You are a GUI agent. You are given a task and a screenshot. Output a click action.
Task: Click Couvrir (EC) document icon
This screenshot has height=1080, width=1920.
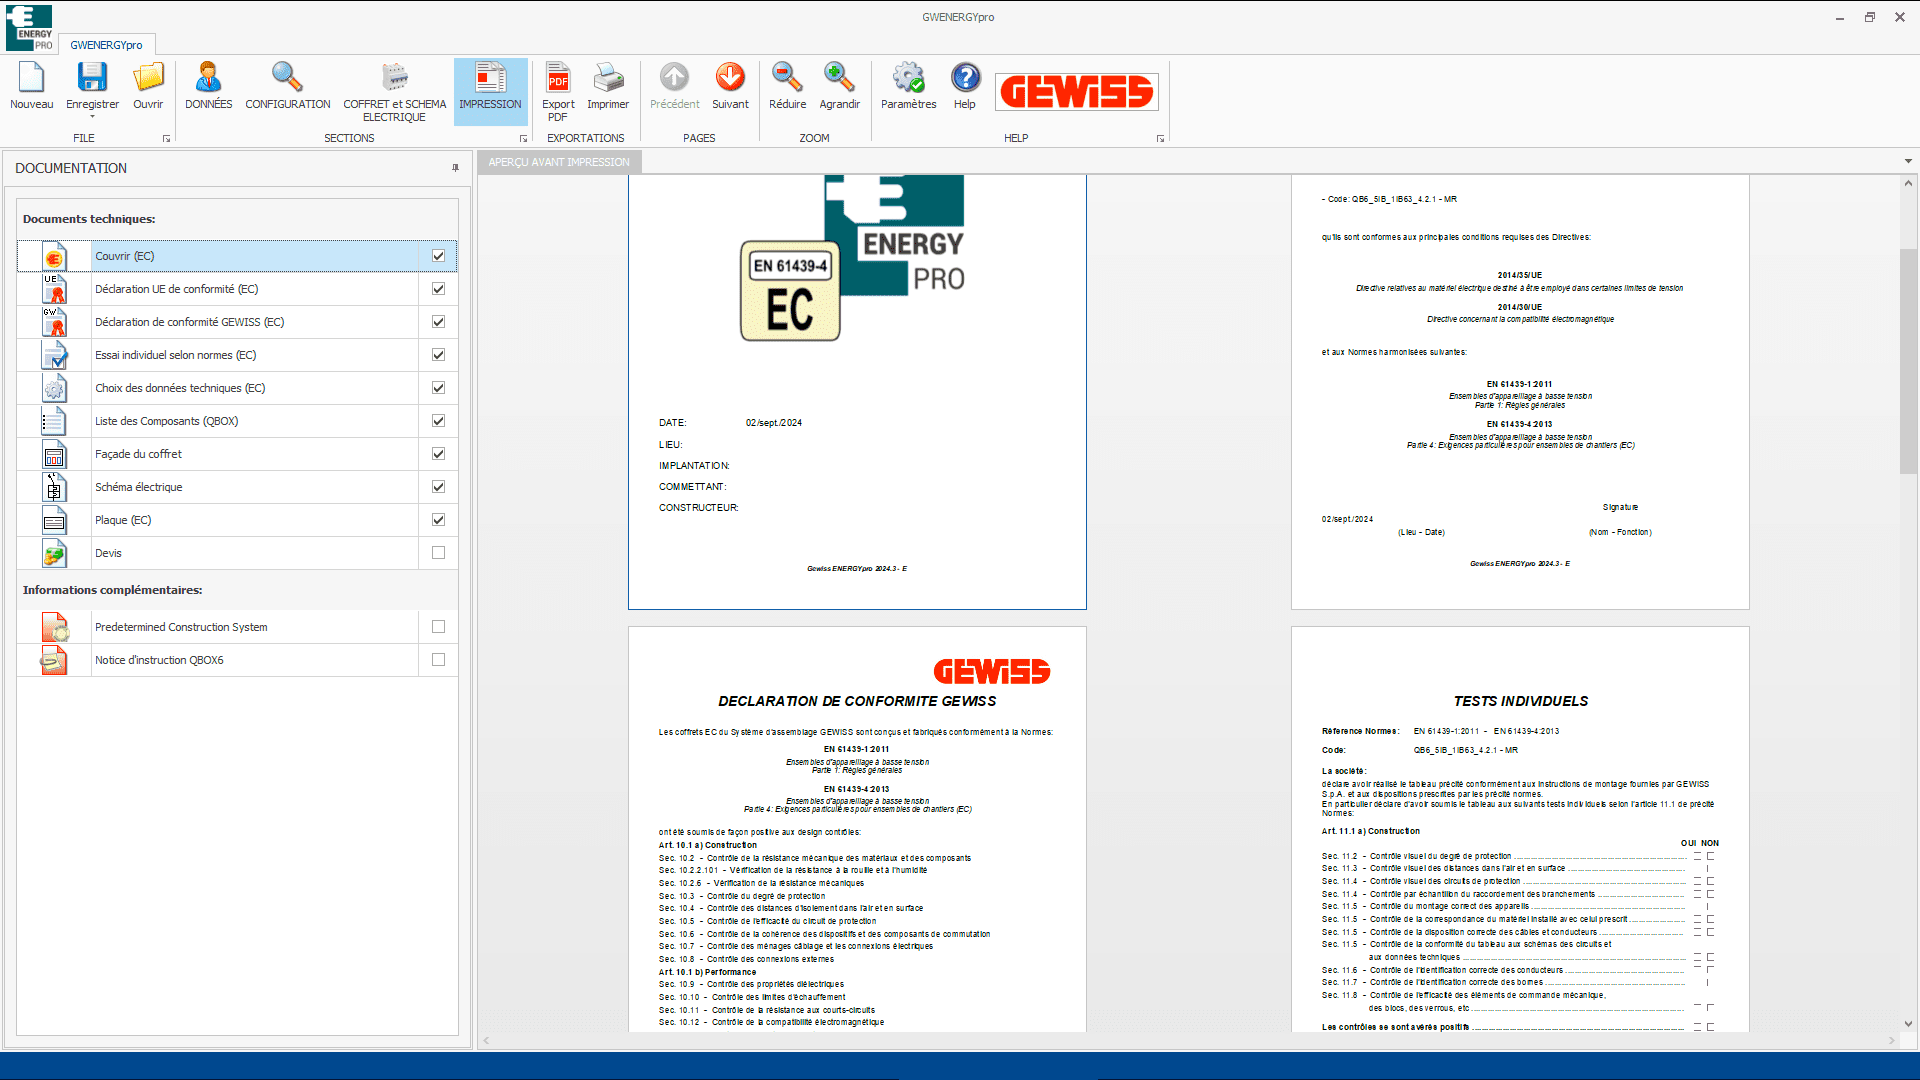[x=54, y=257]
